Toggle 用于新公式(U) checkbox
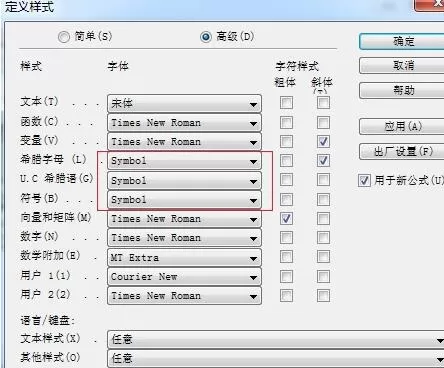Viewport: 444px width, 368px height. tap(364, 180)
